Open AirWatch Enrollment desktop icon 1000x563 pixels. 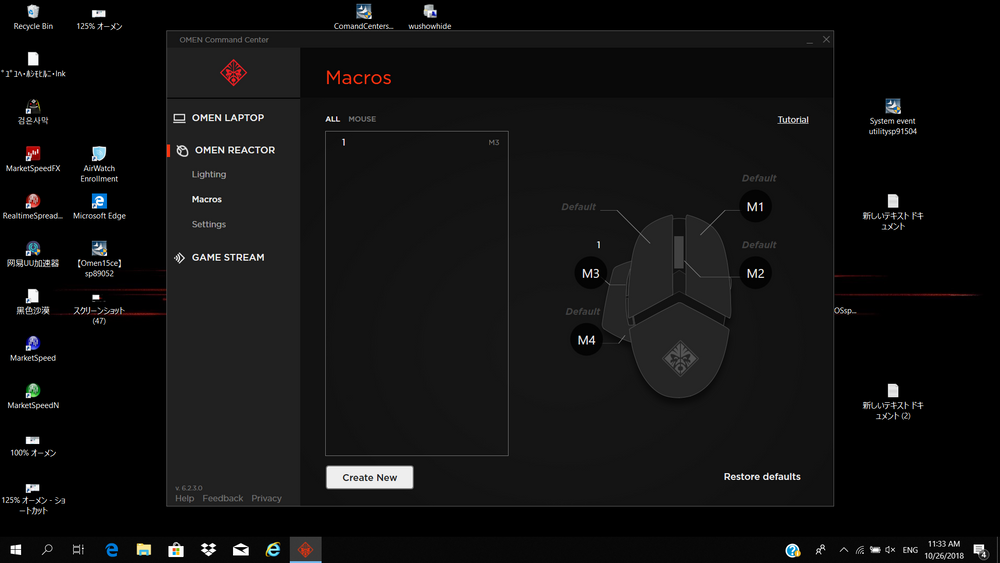(x=99, y=165)
